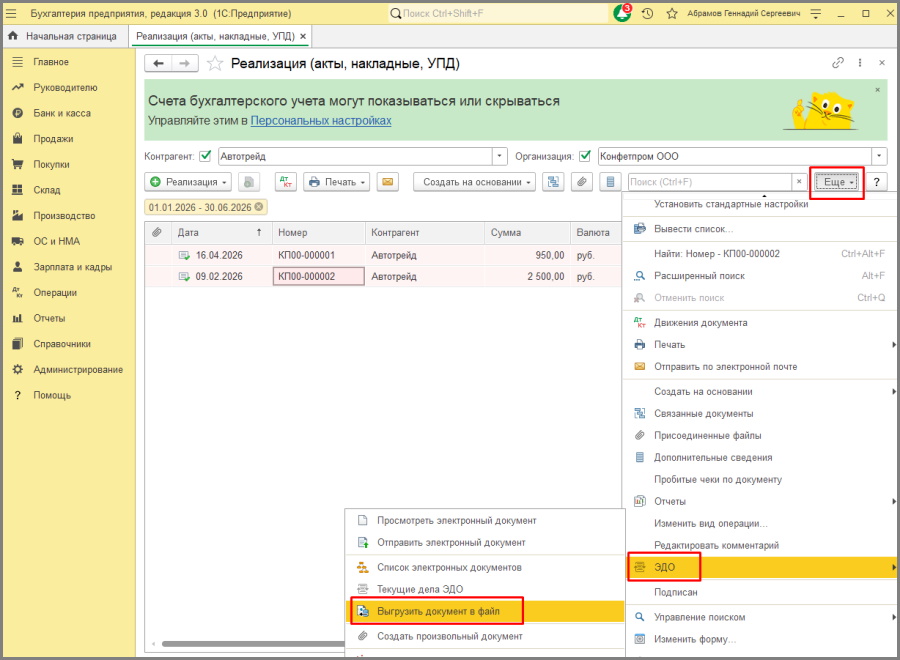Expand the Контрагент Автотрейд dropdown
Image resolution: width=900 pixels, height=660 pixels.
click(500, 156)
